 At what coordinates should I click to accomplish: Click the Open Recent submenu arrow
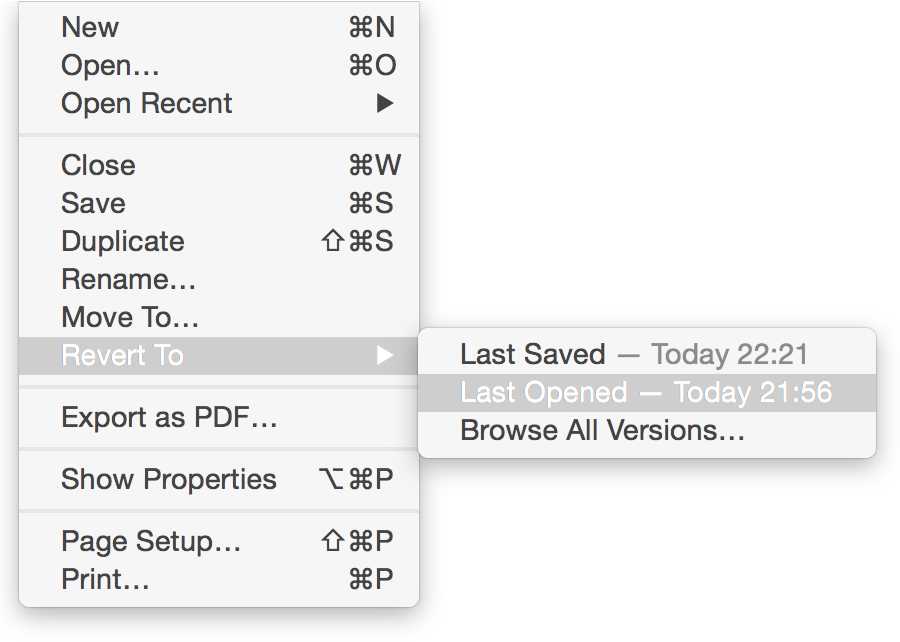pyautogui.click(x=385, y=103)
